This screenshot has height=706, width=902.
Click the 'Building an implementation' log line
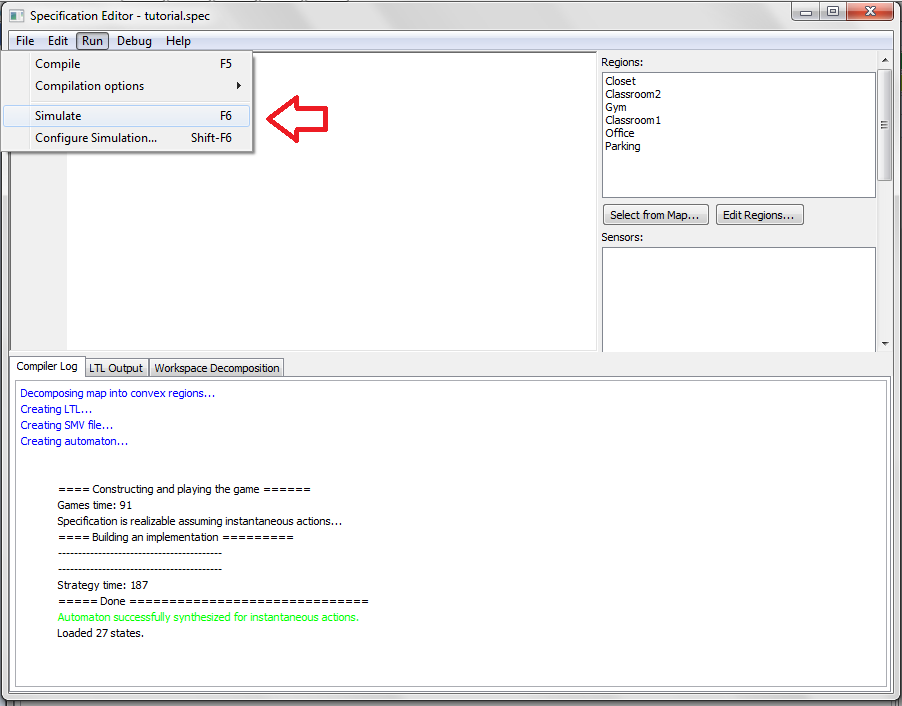coord(175,537)
